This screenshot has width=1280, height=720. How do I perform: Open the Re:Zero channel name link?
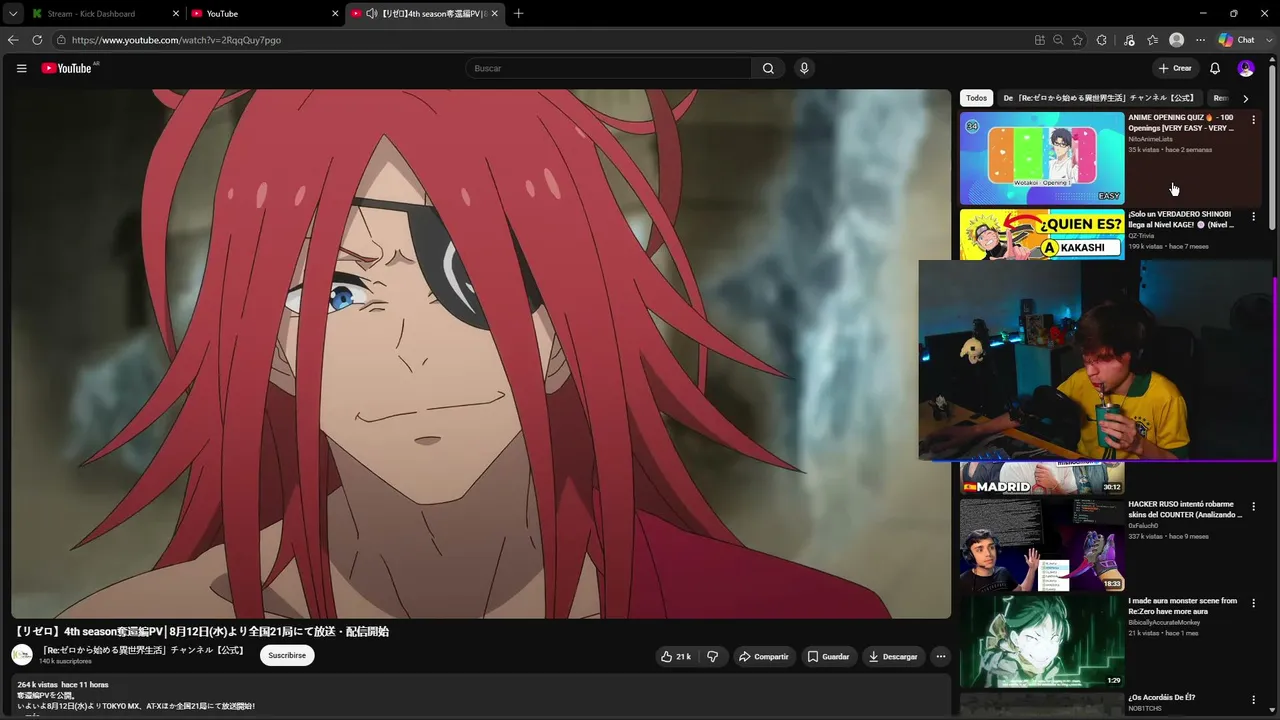coord(143,650)
